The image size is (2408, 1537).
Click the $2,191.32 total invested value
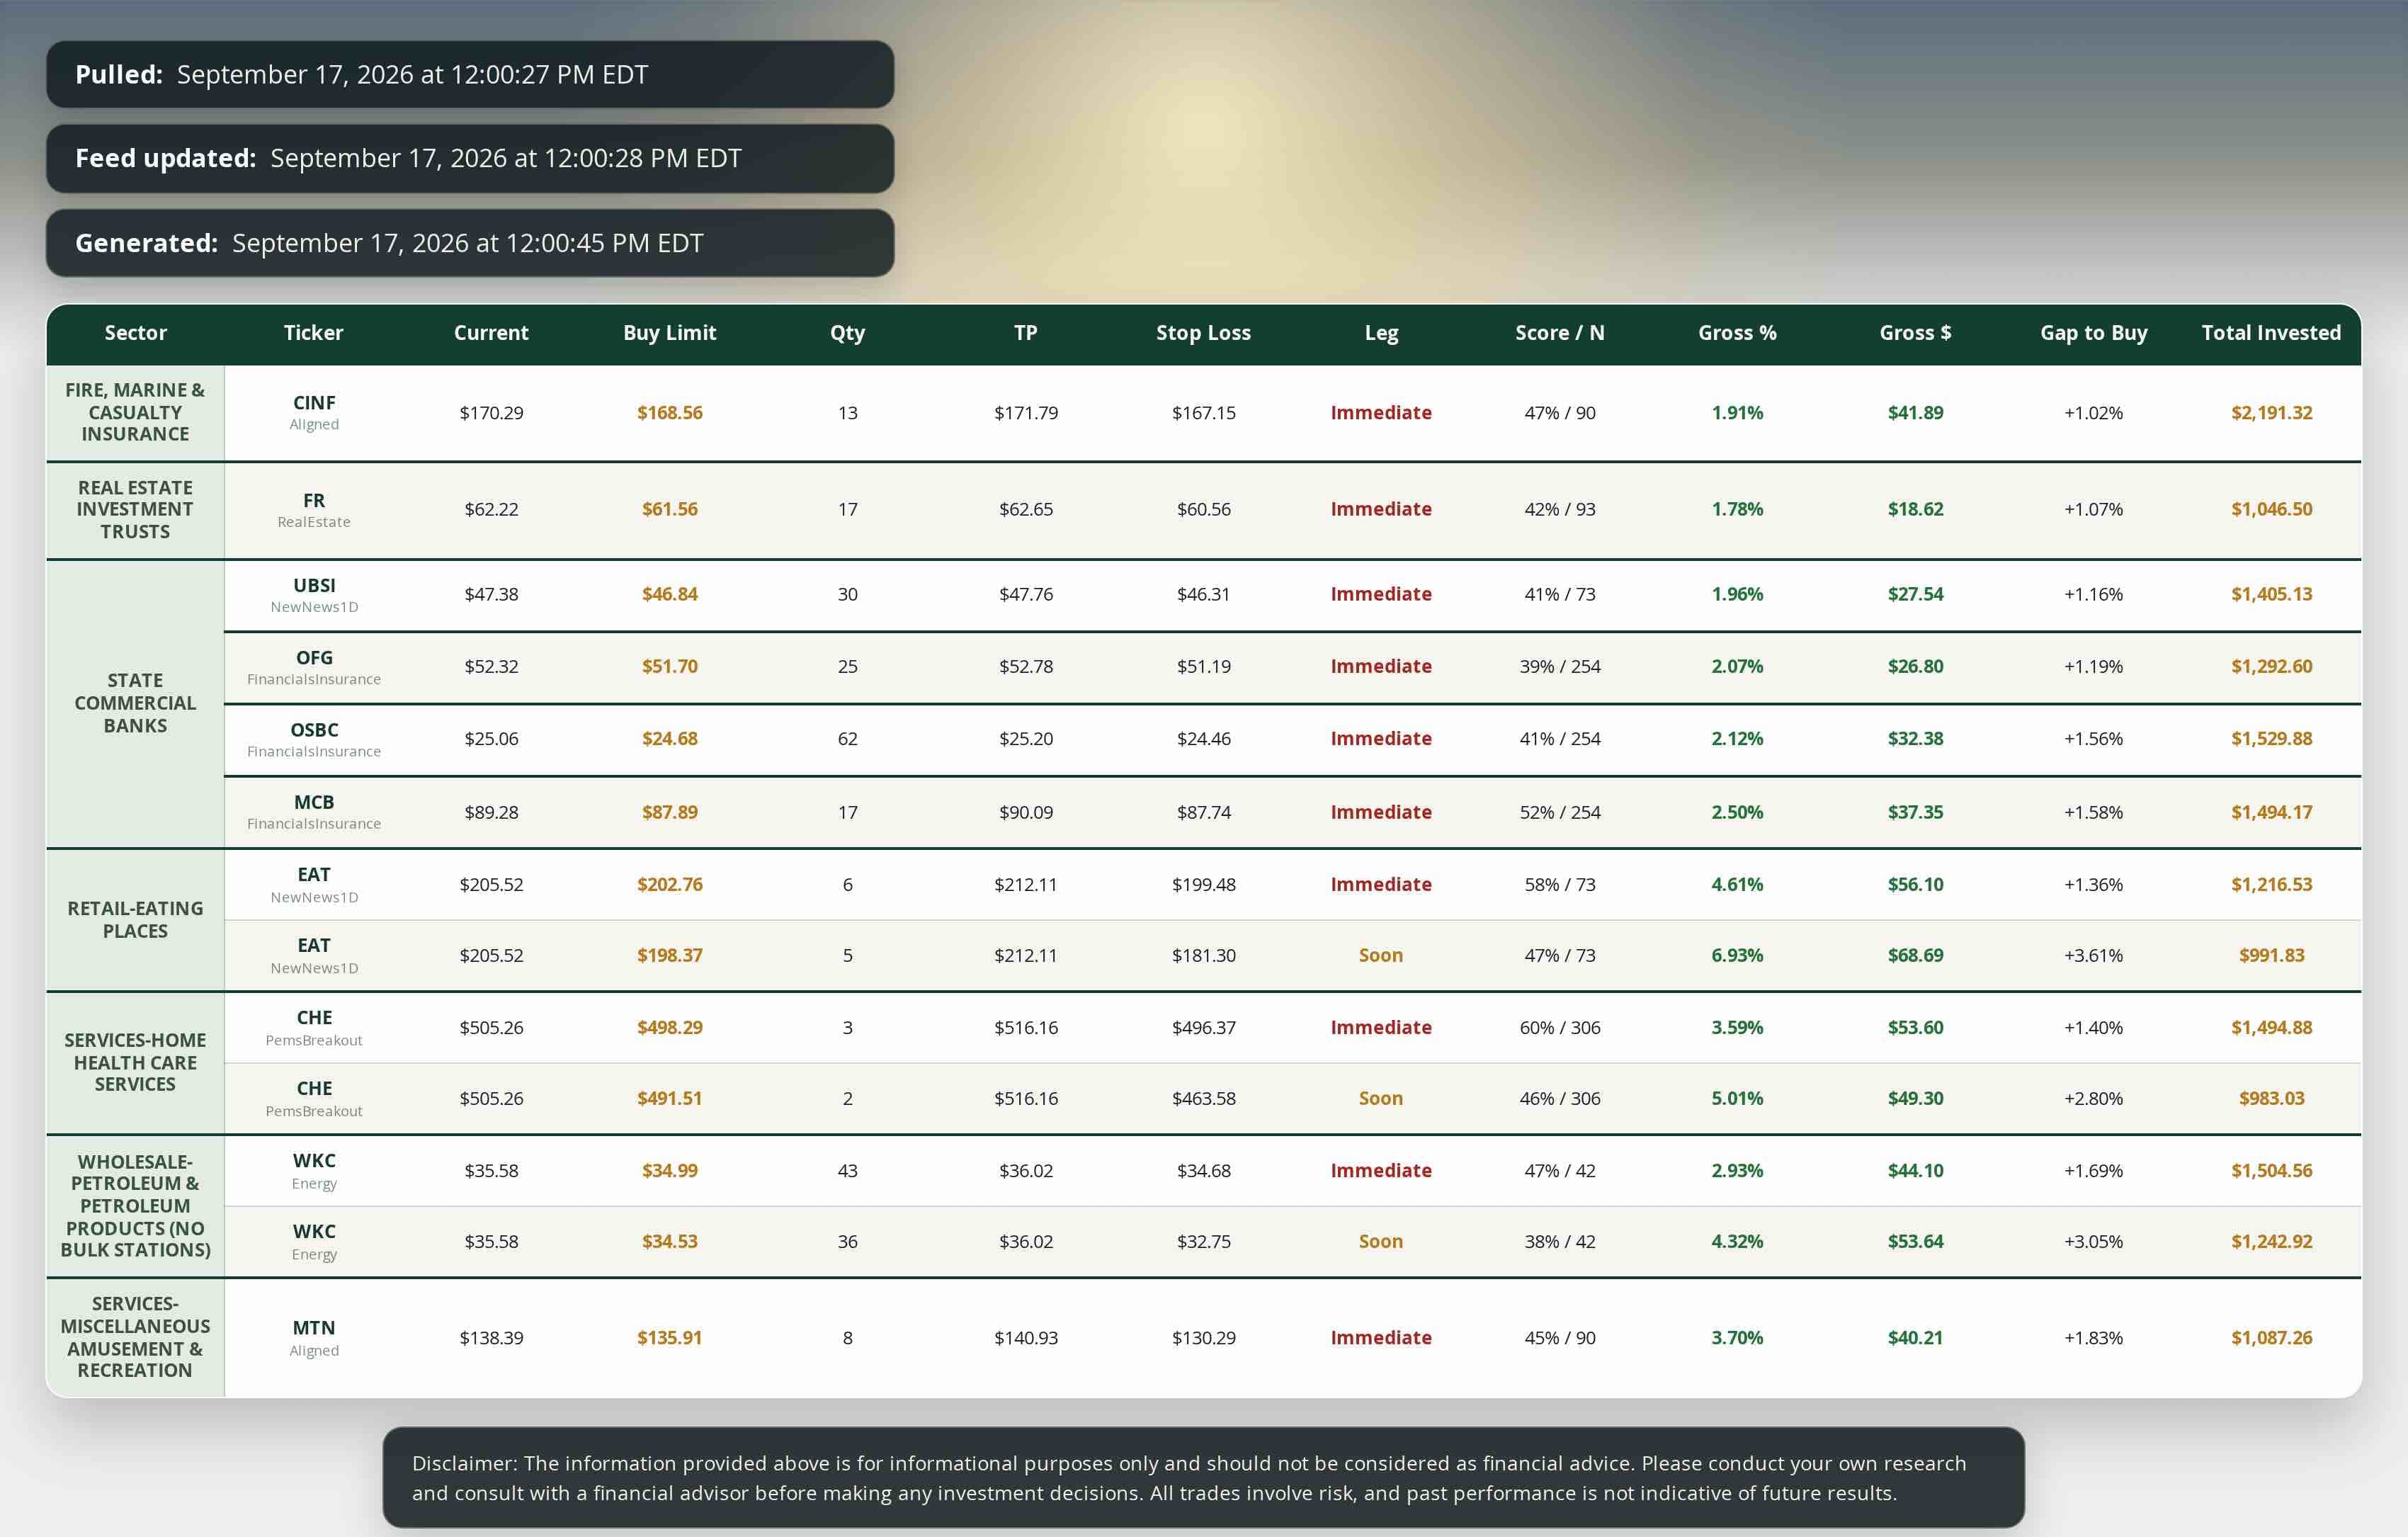2271,412
